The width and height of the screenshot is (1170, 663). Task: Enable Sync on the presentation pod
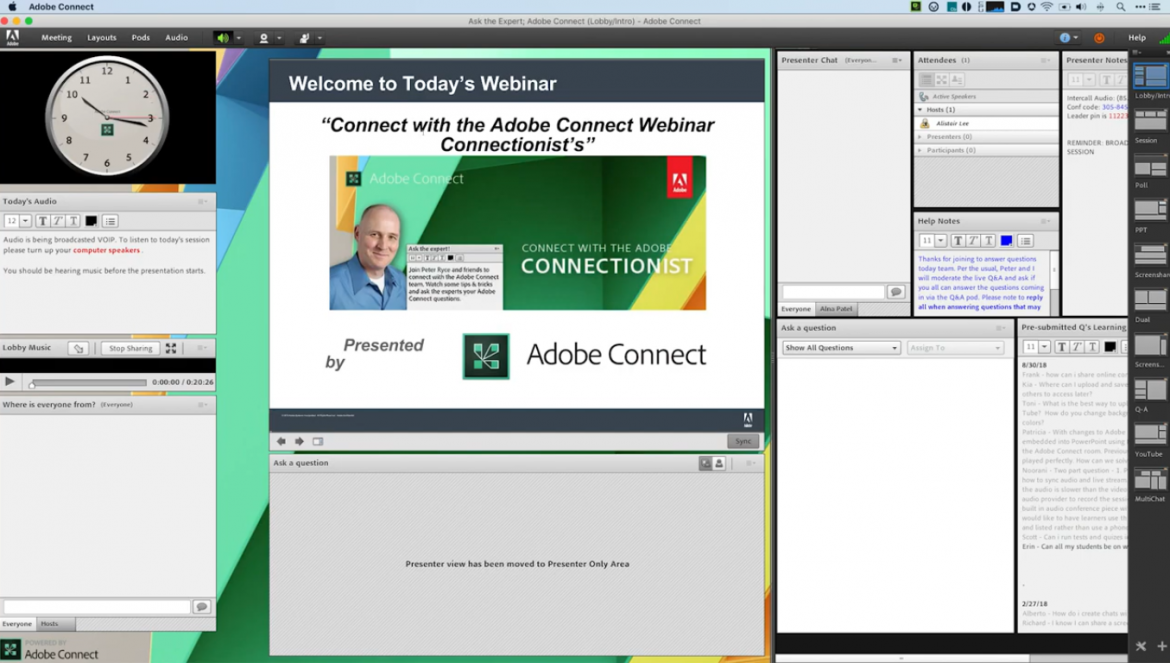click(743, 441)
